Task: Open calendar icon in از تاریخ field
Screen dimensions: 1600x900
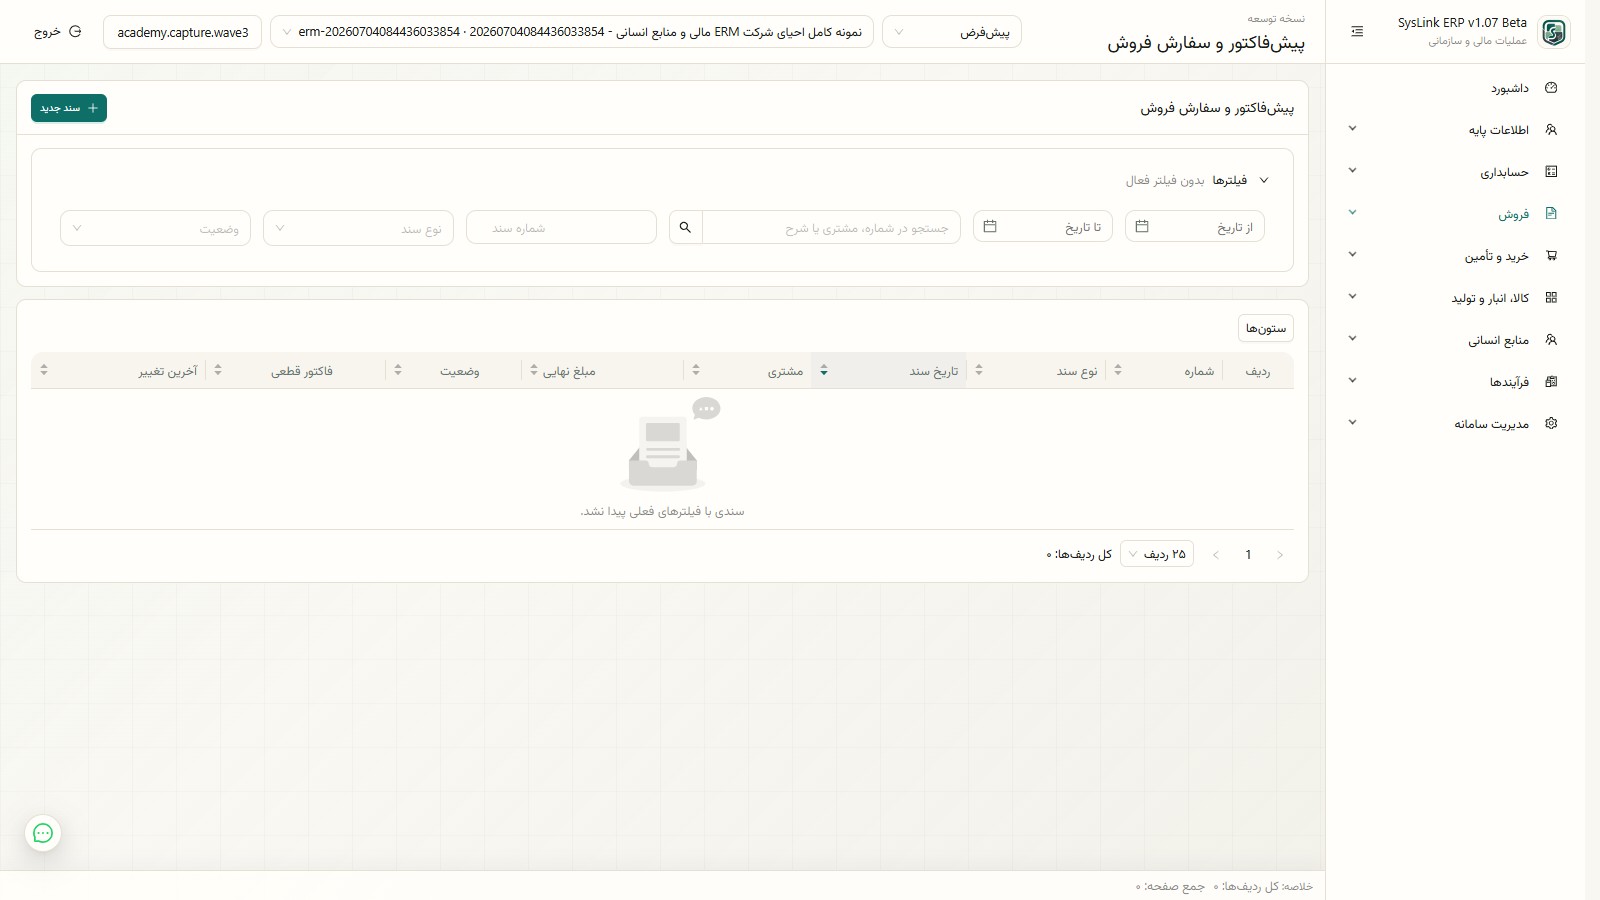Action: coord(1142,227)
